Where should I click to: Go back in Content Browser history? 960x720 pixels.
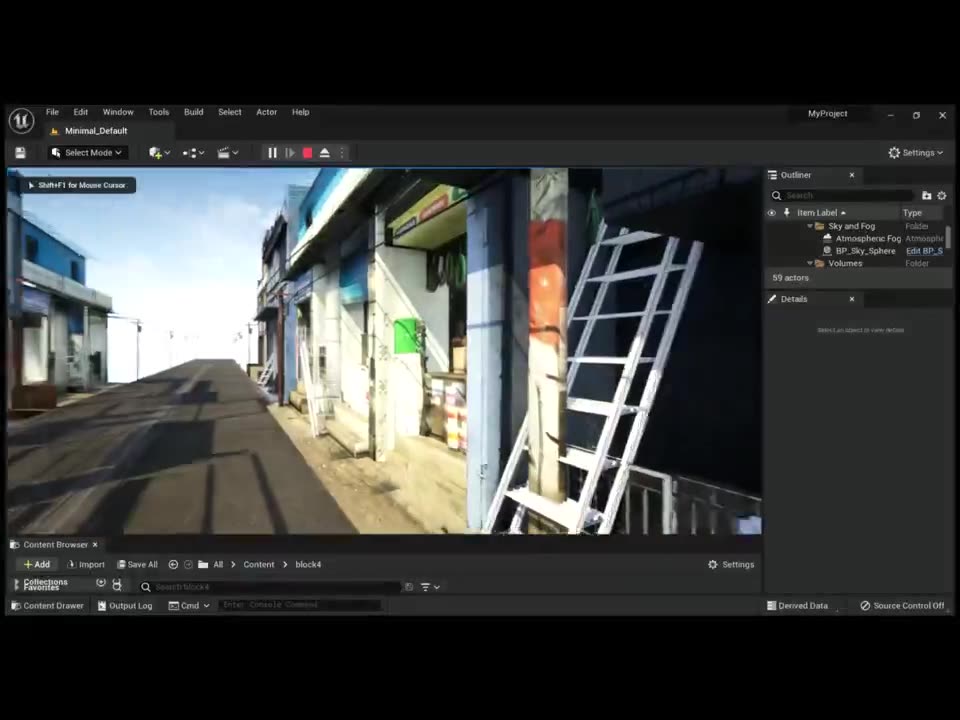[173, 564]
